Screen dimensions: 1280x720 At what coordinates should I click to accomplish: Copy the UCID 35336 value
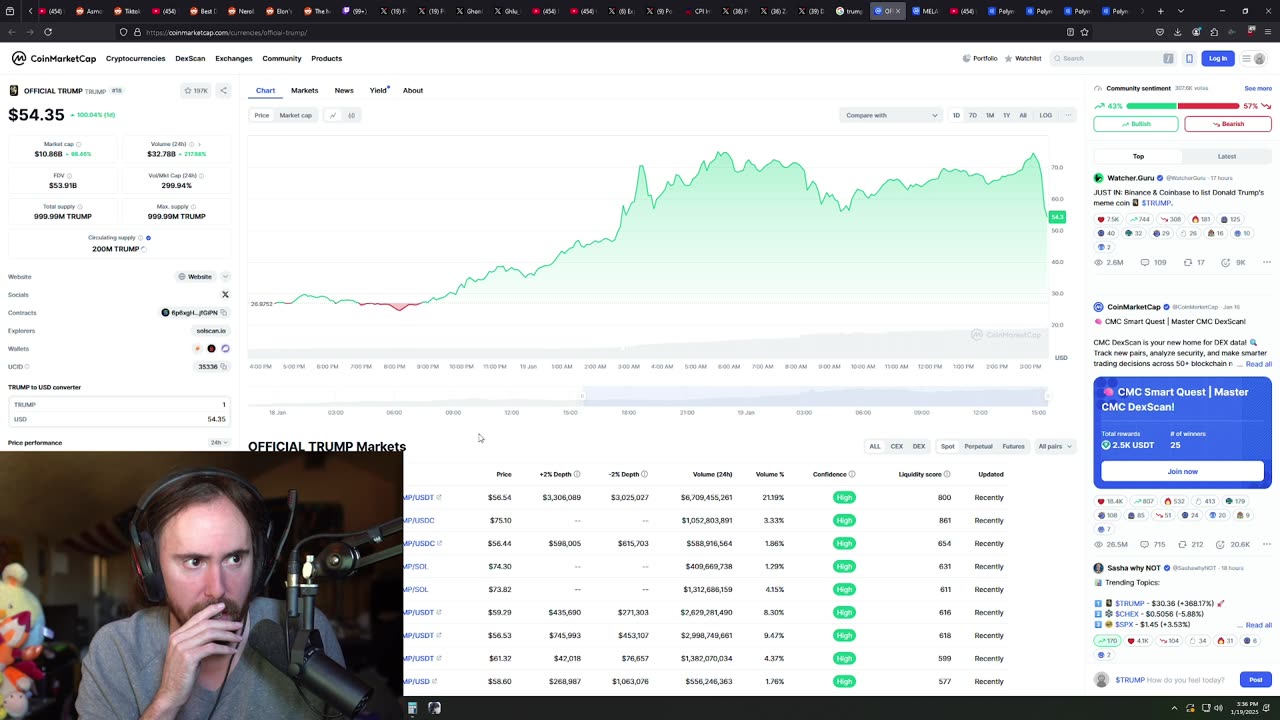[224, 367]
